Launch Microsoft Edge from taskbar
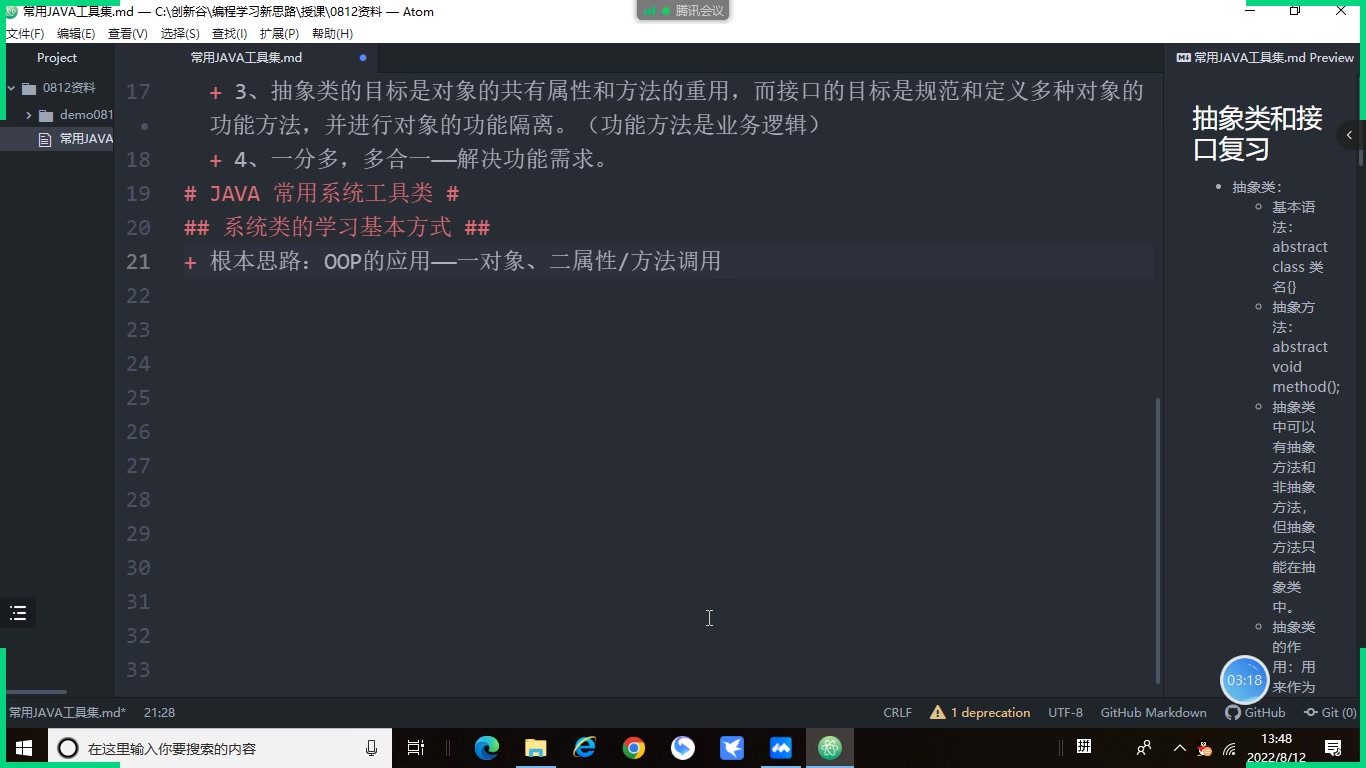 (487, 748)
